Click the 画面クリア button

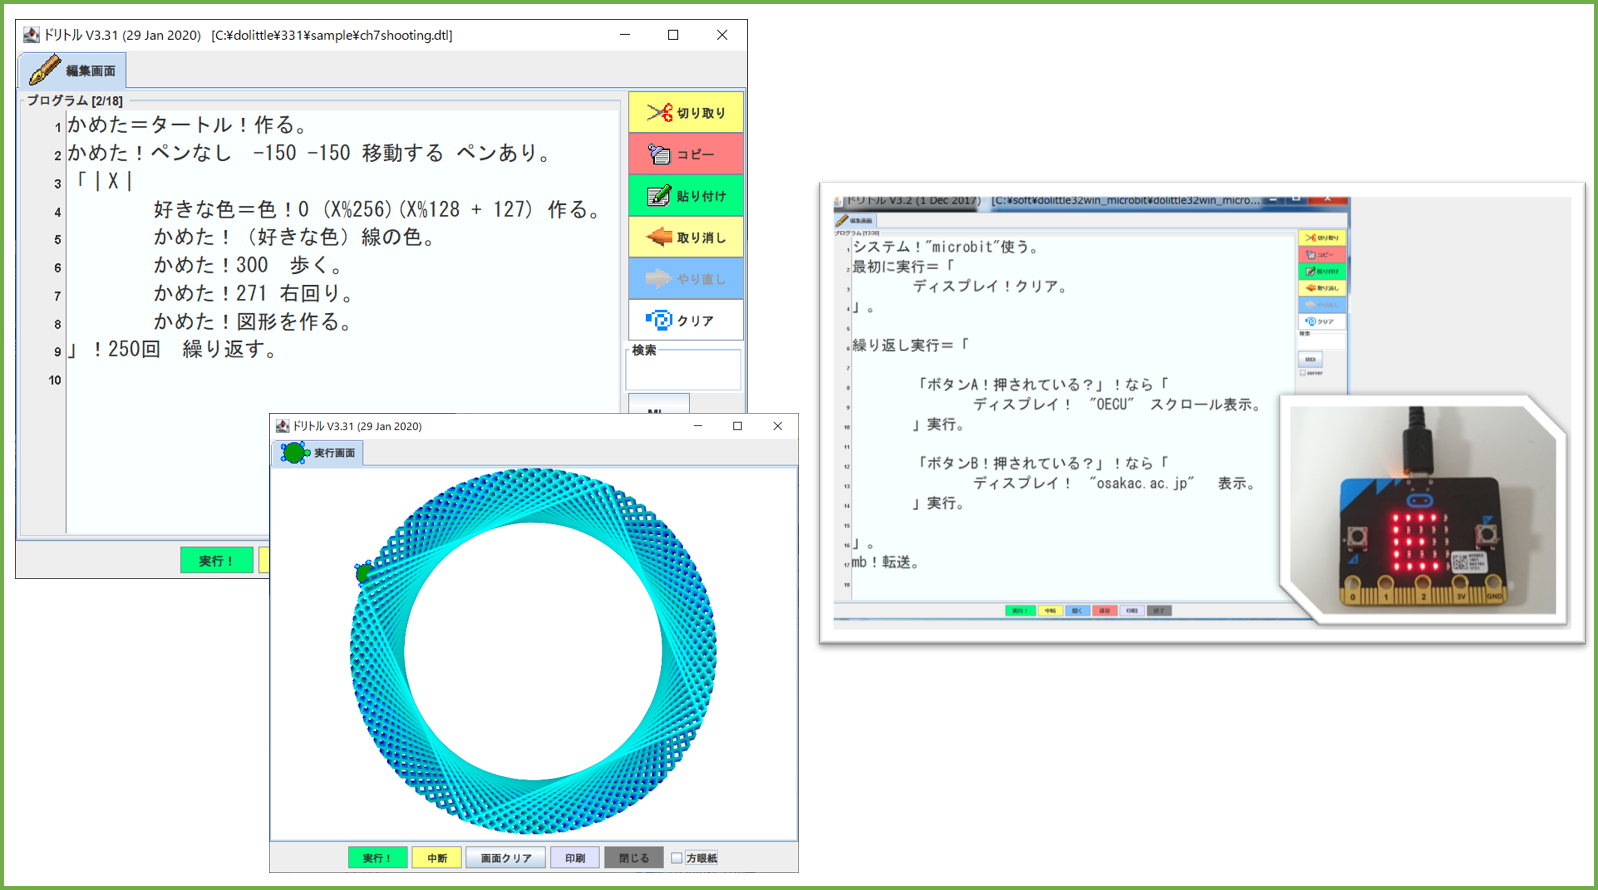pos(506,858)
